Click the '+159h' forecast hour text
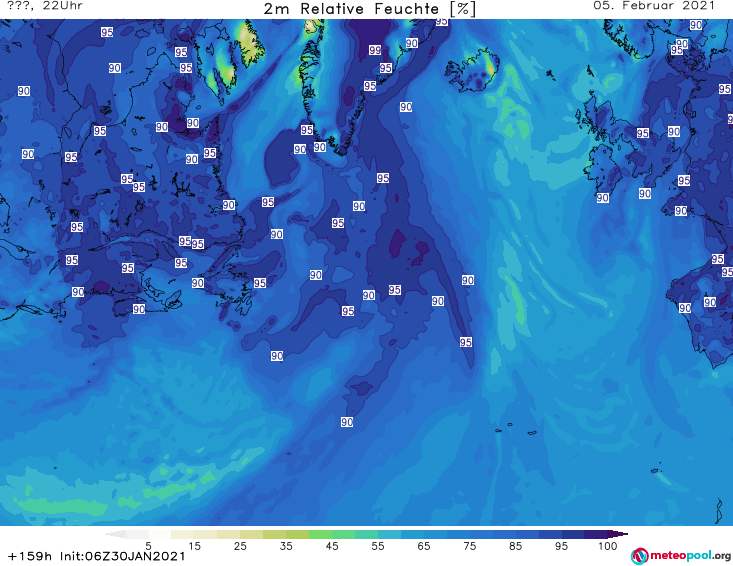Image resolution: width=733 pixels, height=566 pixels. point(30,556)
